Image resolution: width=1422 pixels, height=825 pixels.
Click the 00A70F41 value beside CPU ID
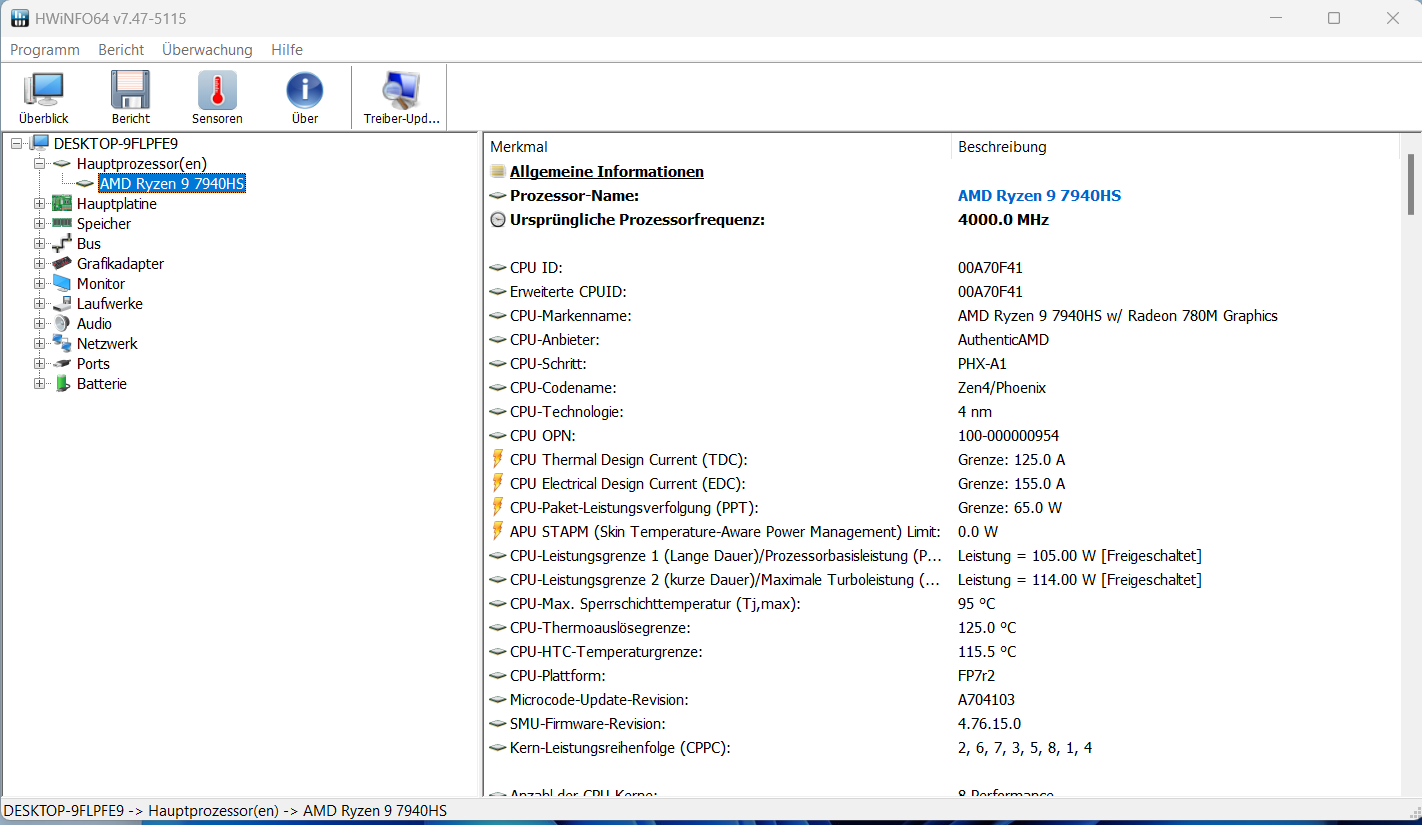pyautogui.click(x=990, y=267)
